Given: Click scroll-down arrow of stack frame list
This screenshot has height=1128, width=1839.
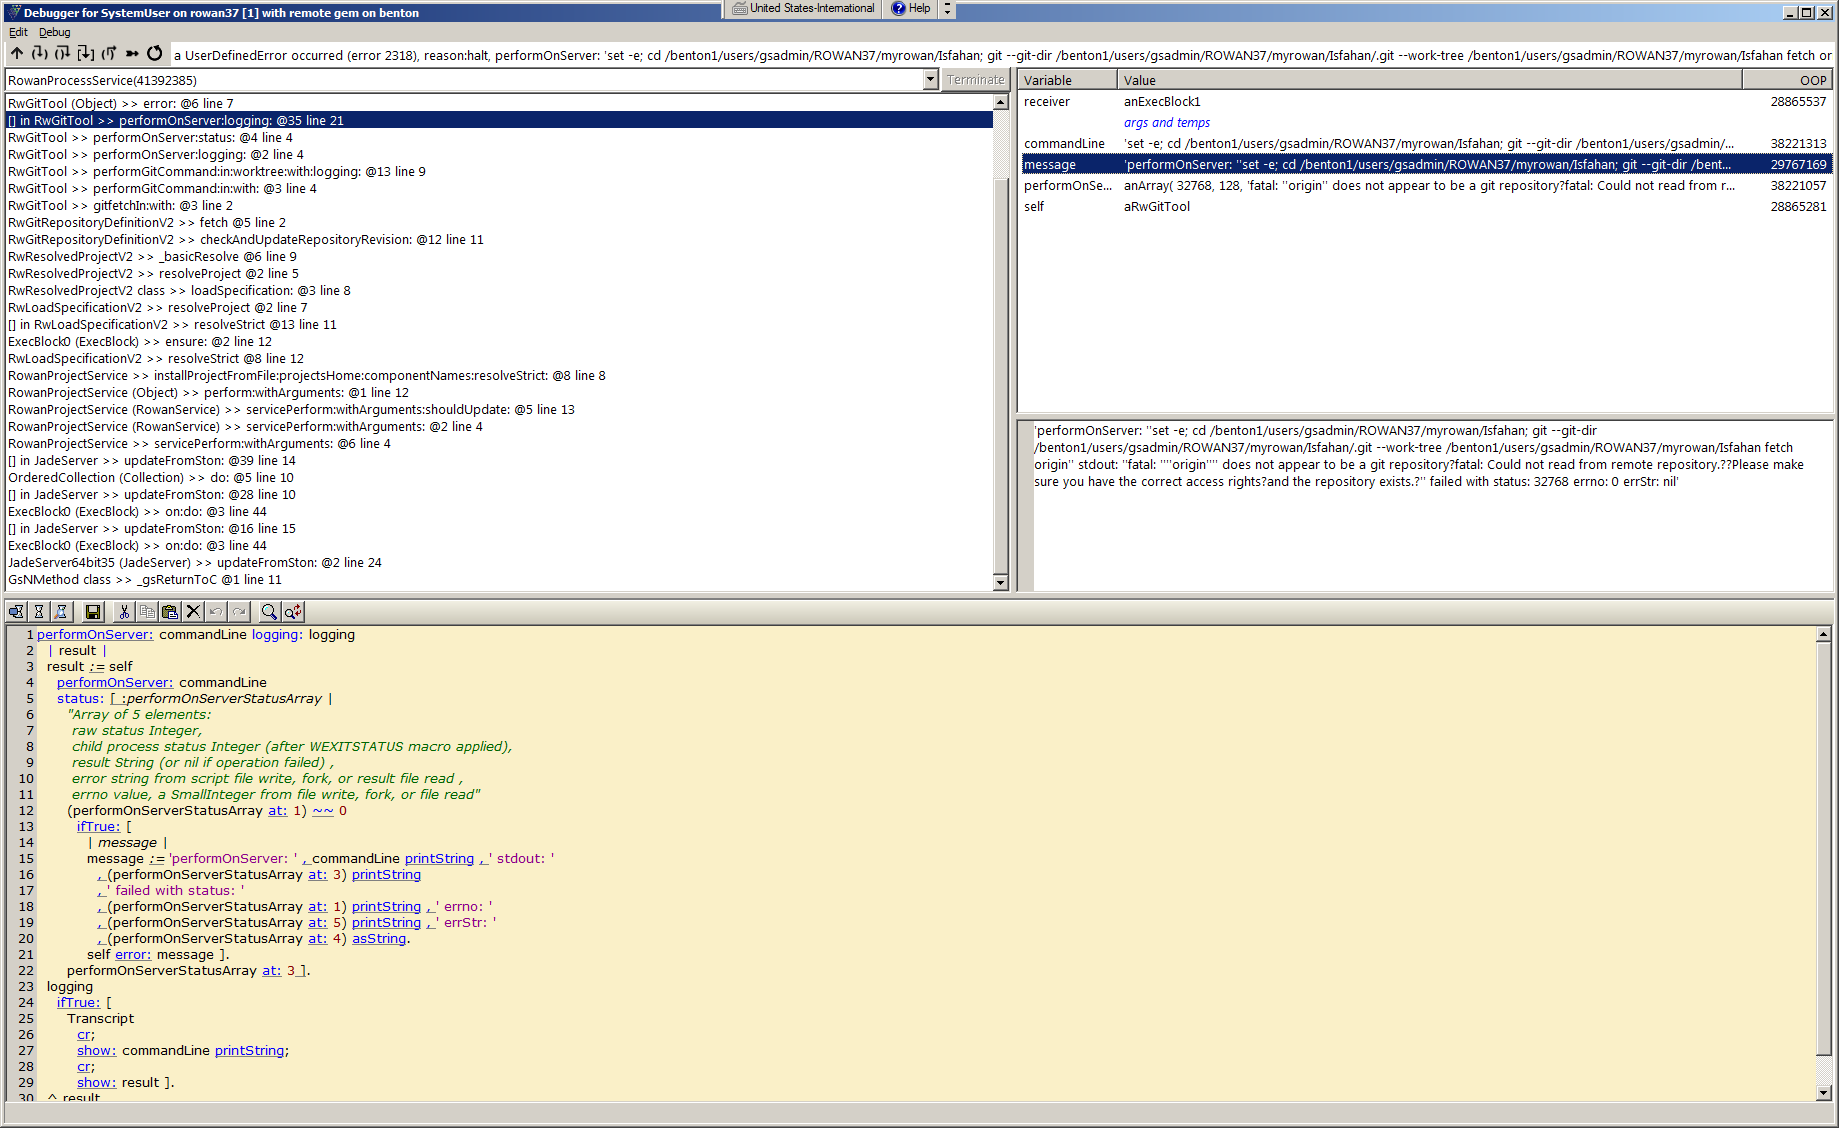Looking at the screenshot, I should [1000, 582].
